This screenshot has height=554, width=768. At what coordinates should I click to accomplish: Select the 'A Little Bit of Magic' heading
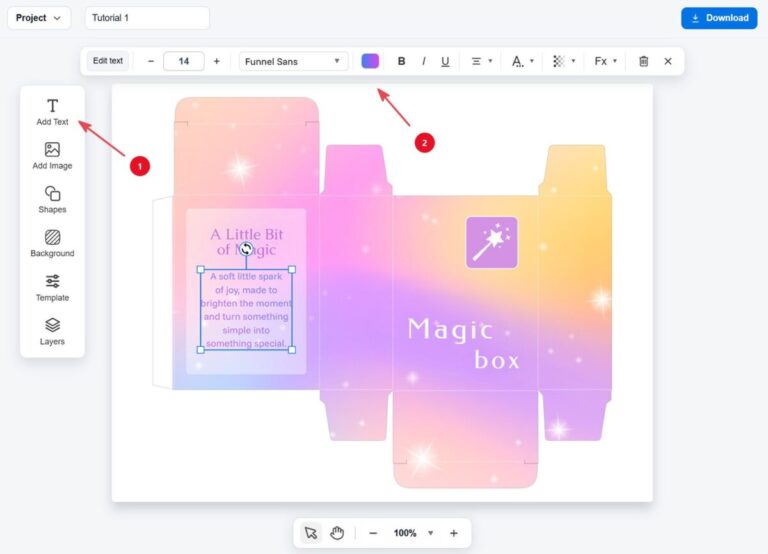[246, 242]
